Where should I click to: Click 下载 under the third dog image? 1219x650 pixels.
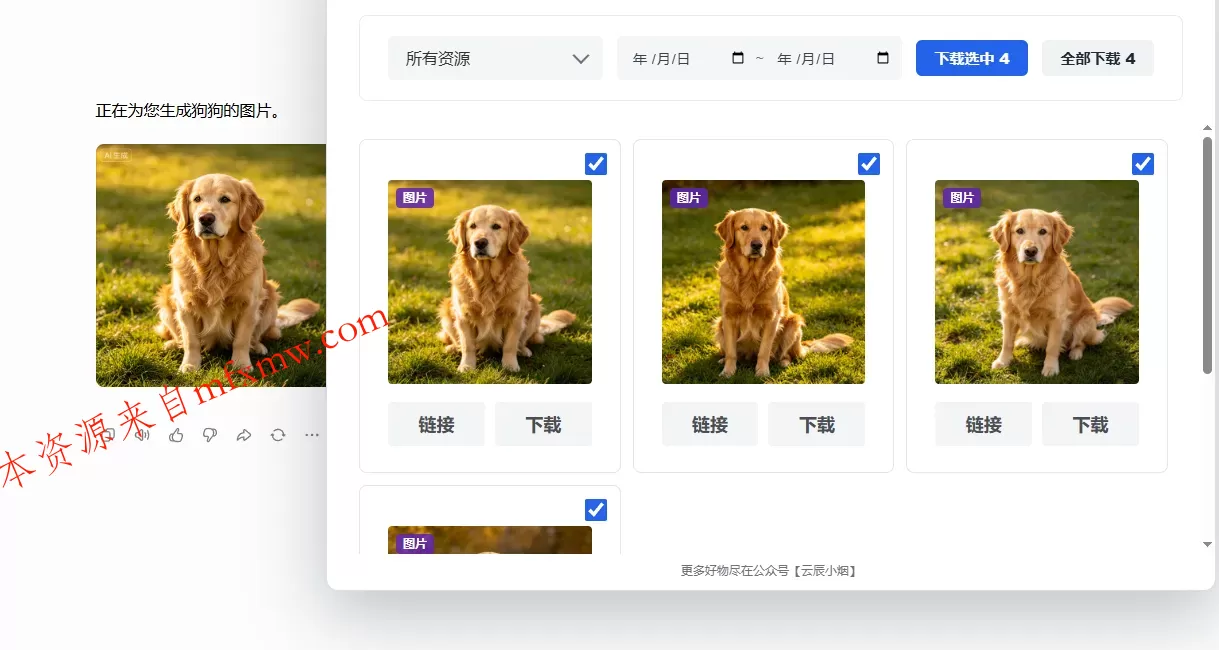[1091, 424]
